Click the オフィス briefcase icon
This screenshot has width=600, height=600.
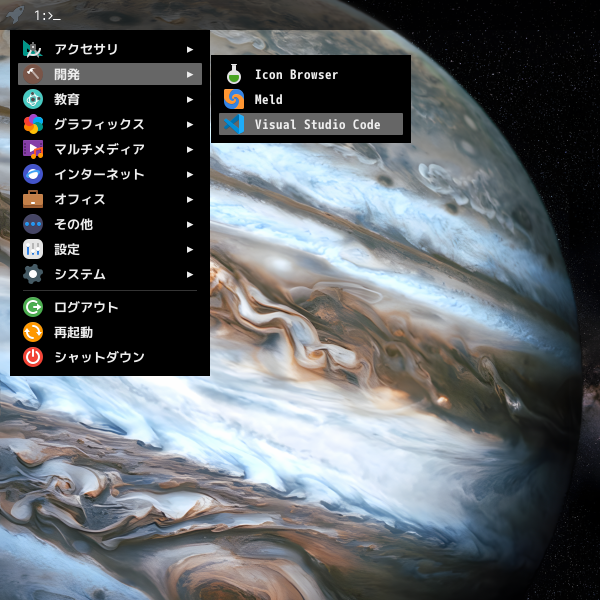coord(33,199)
